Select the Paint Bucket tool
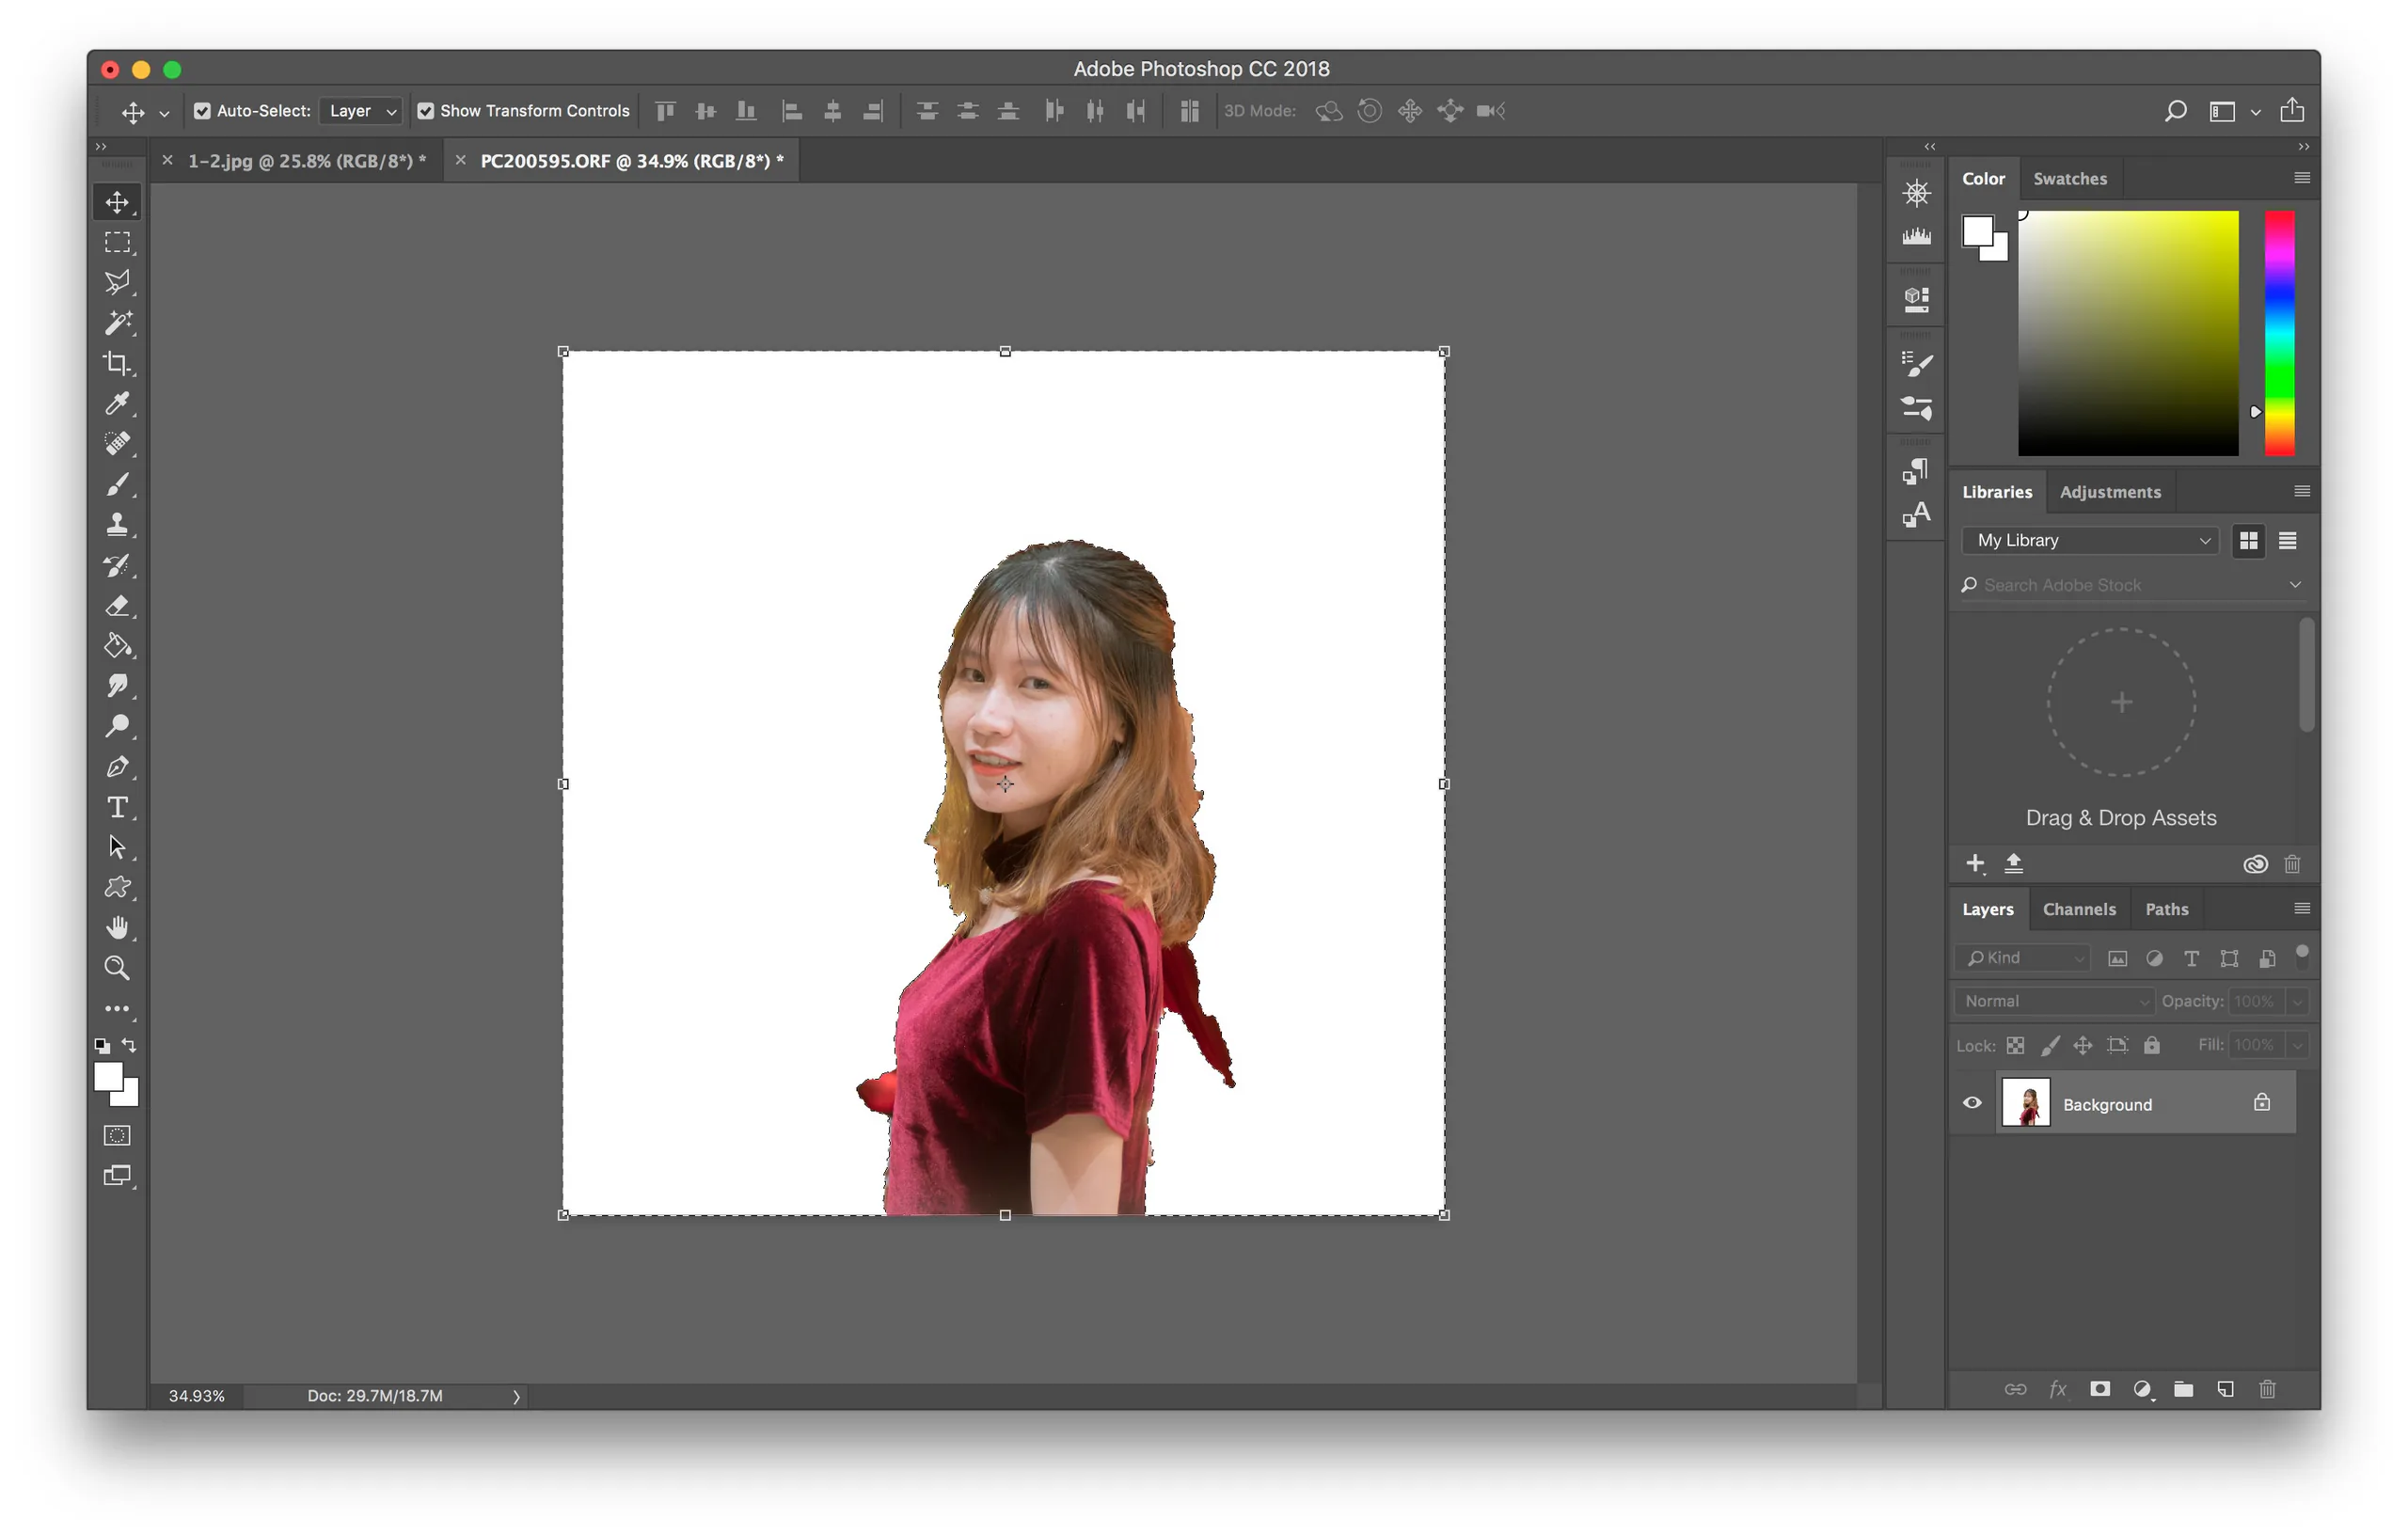This screenshot has width=2408, height=1534. pos(117,646)
